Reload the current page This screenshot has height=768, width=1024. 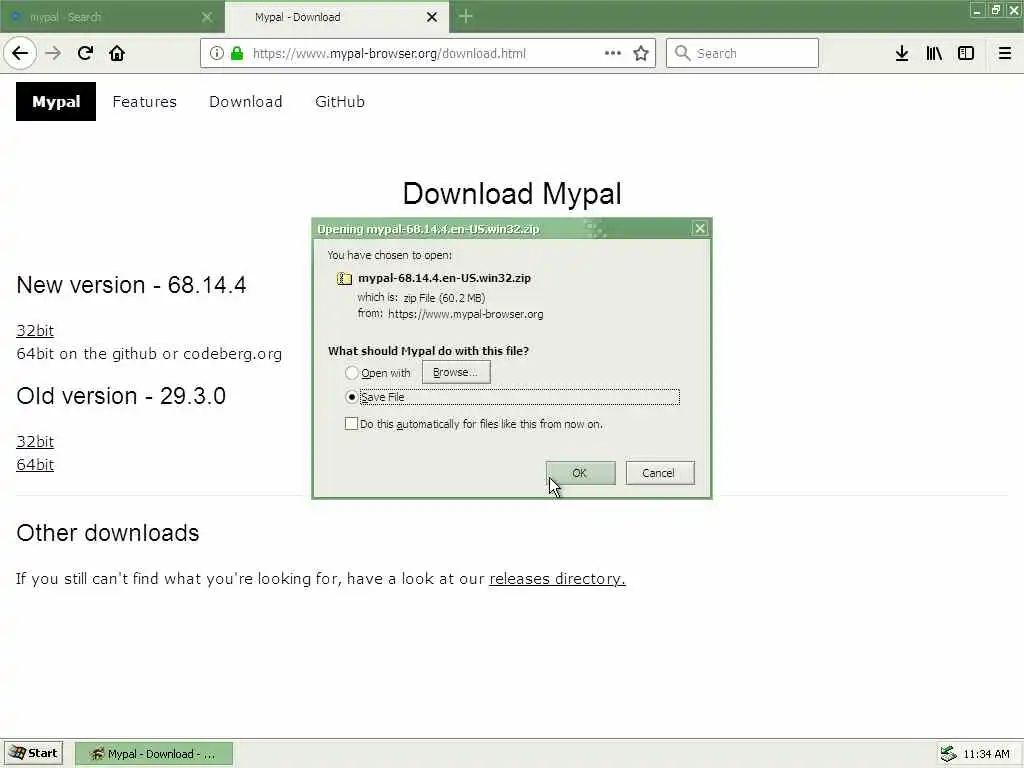(85, 53)
